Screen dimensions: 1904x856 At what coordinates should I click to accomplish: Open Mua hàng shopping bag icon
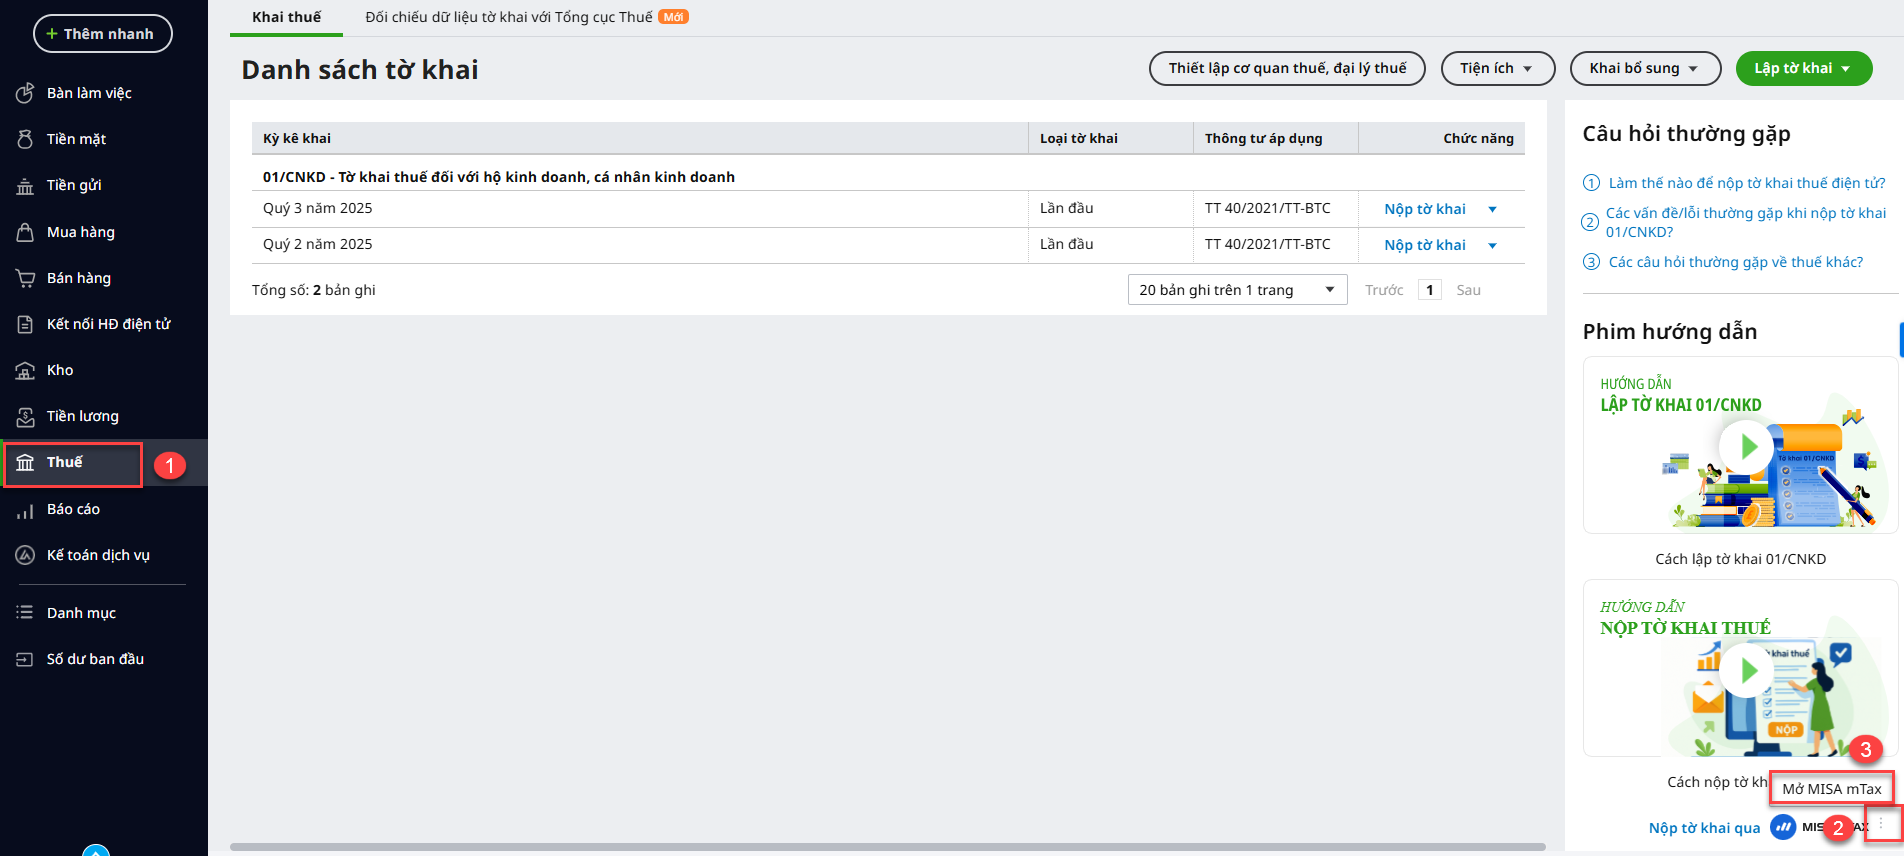click(x=25, y=232)
